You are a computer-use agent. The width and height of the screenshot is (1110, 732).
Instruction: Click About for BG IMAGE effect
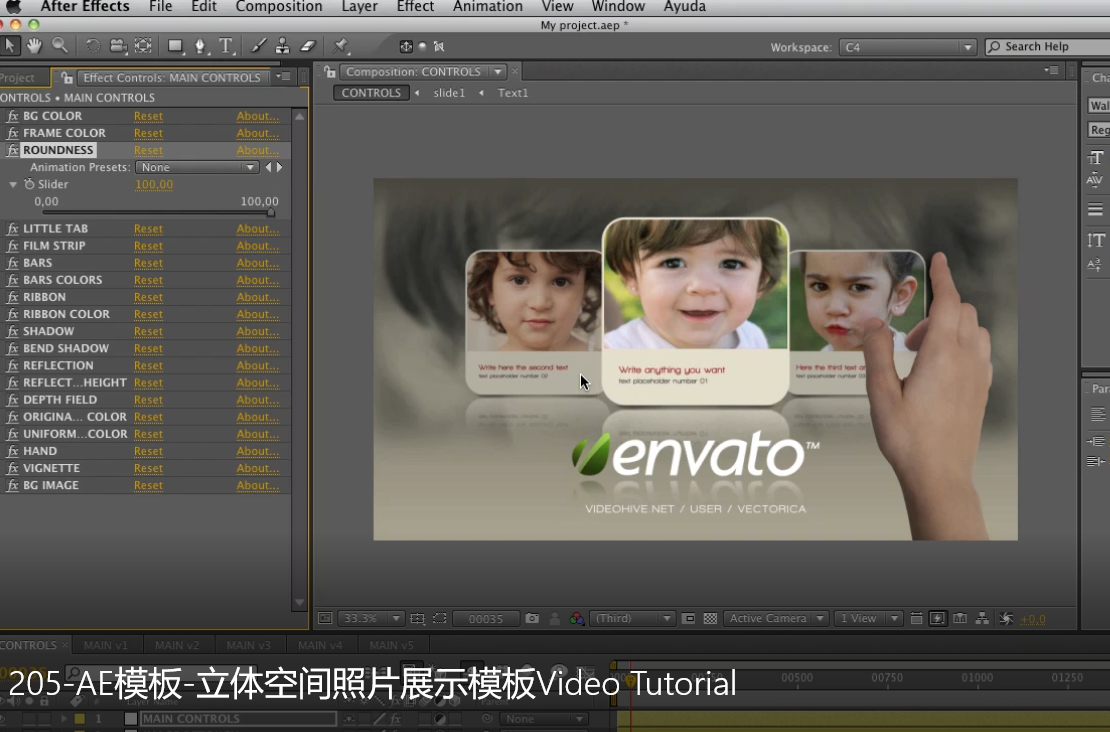(x=258, y=486)
